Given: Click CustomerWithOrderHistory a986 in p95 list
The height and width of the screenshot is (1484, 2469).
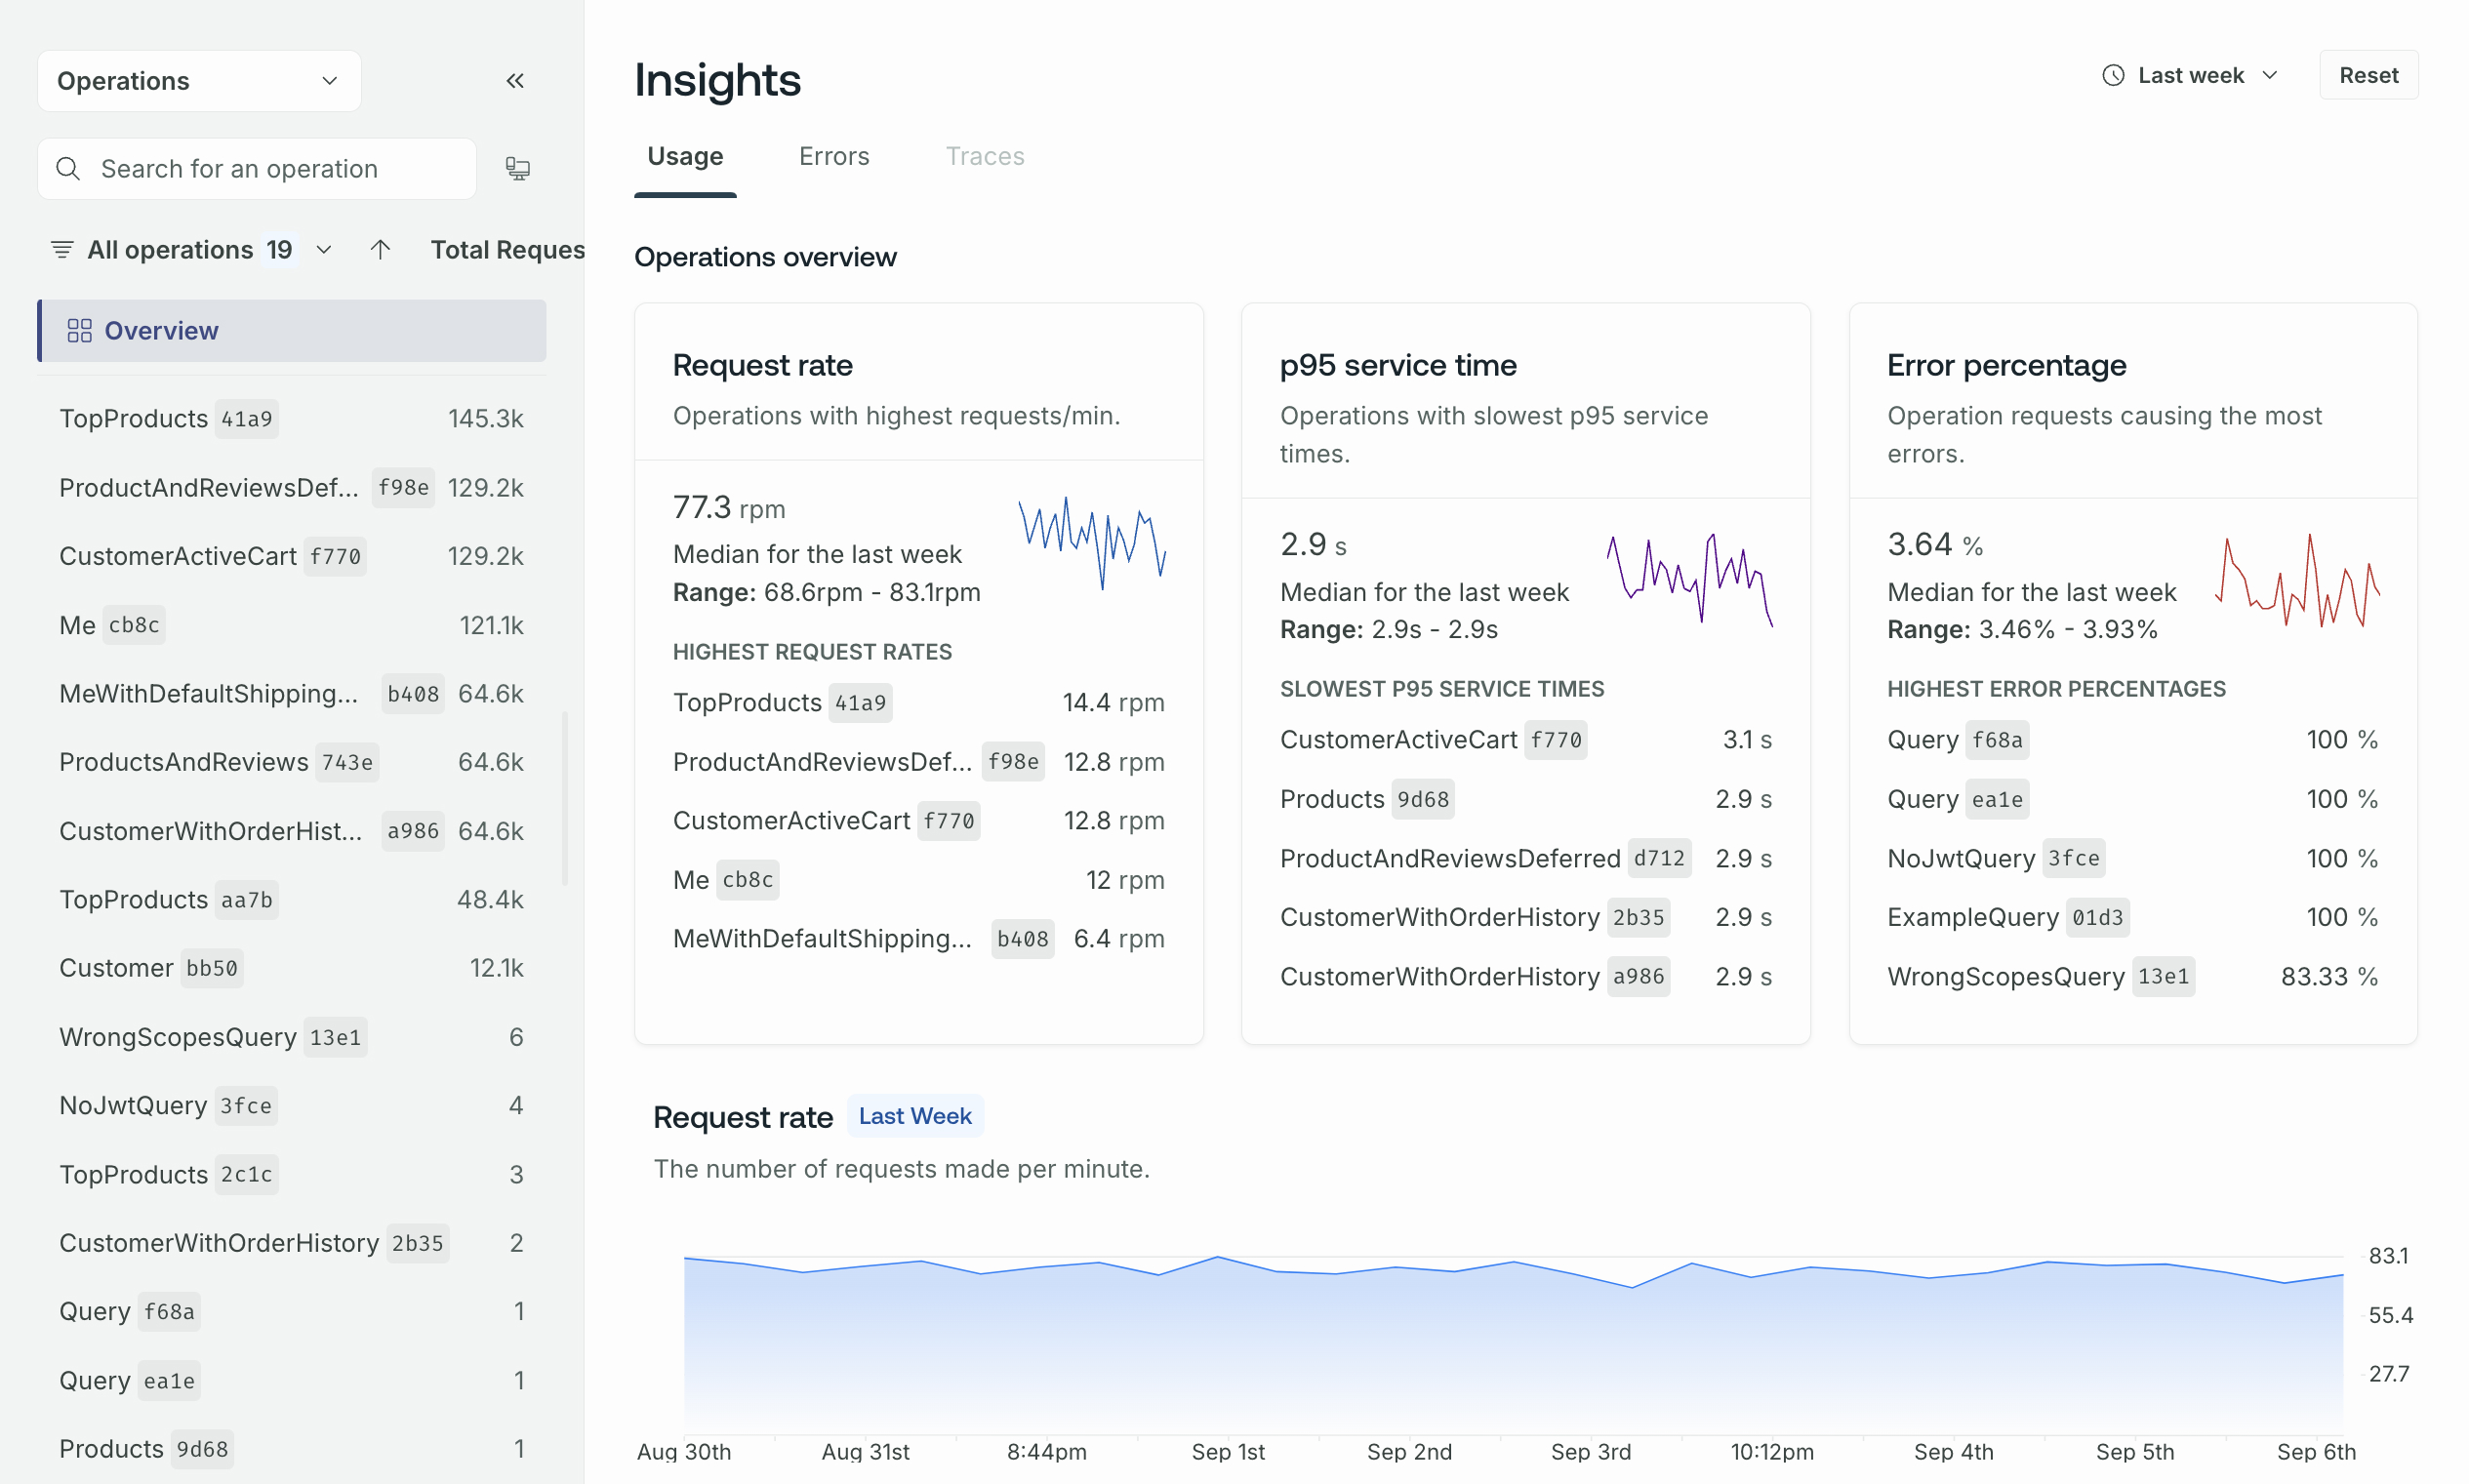Looking at the screenshot, I should point(1525,977).
